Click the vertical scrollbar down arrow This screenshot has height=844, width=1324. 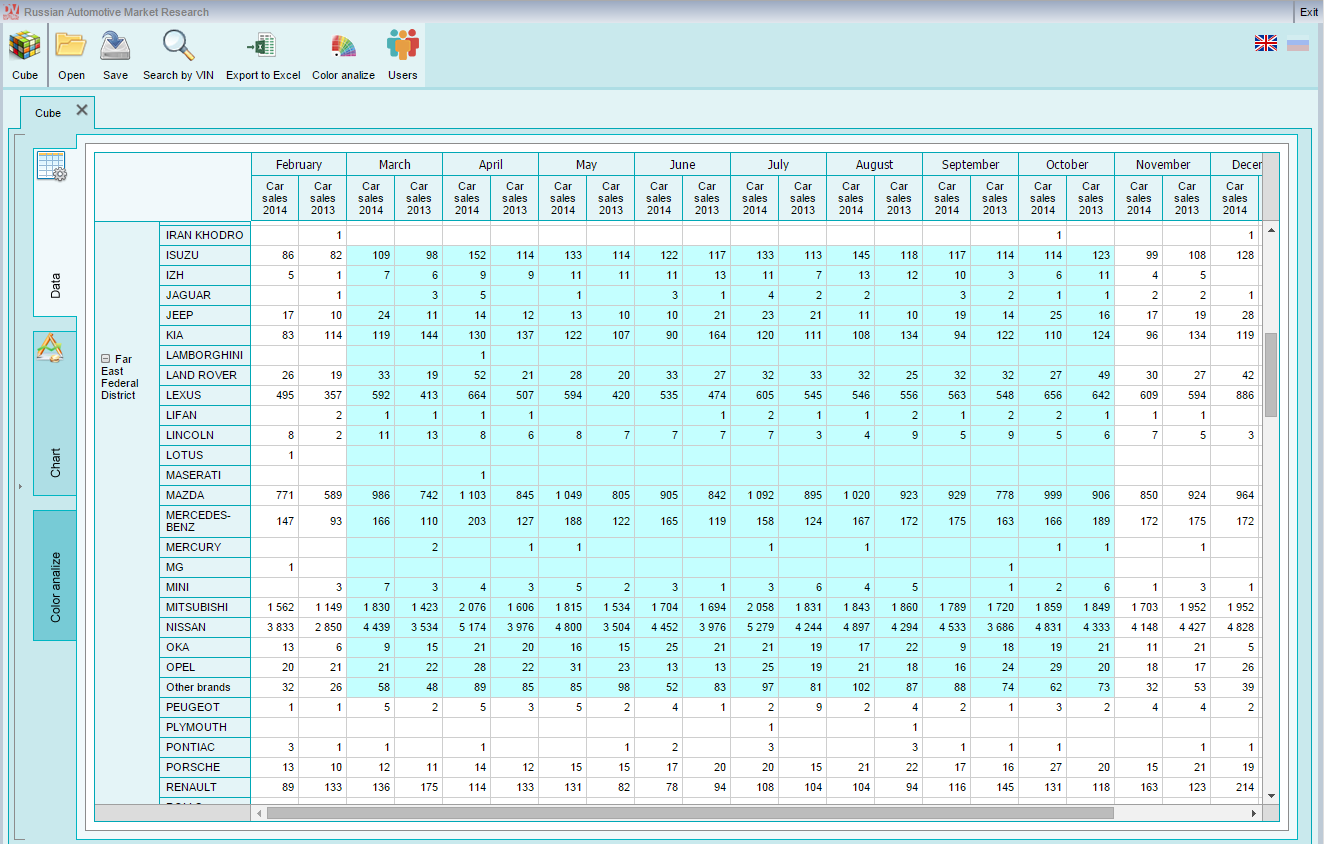[x=1271, y=795]
